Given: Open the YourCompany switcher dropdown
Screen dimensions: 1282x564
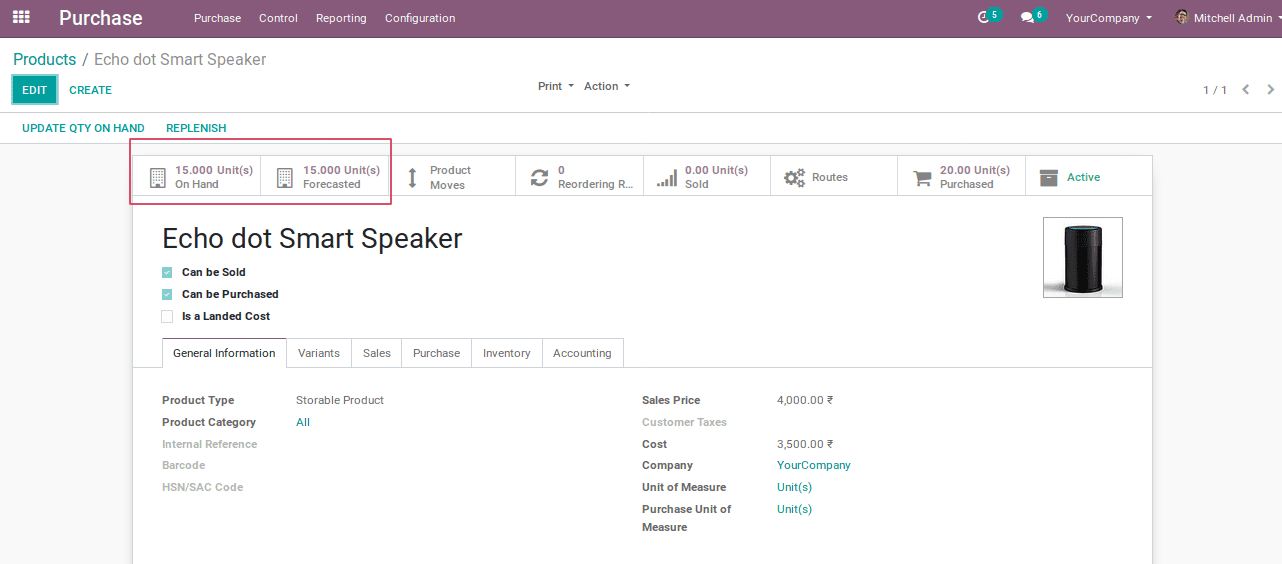Looking at the screenshot, I should click(1109, 18).
